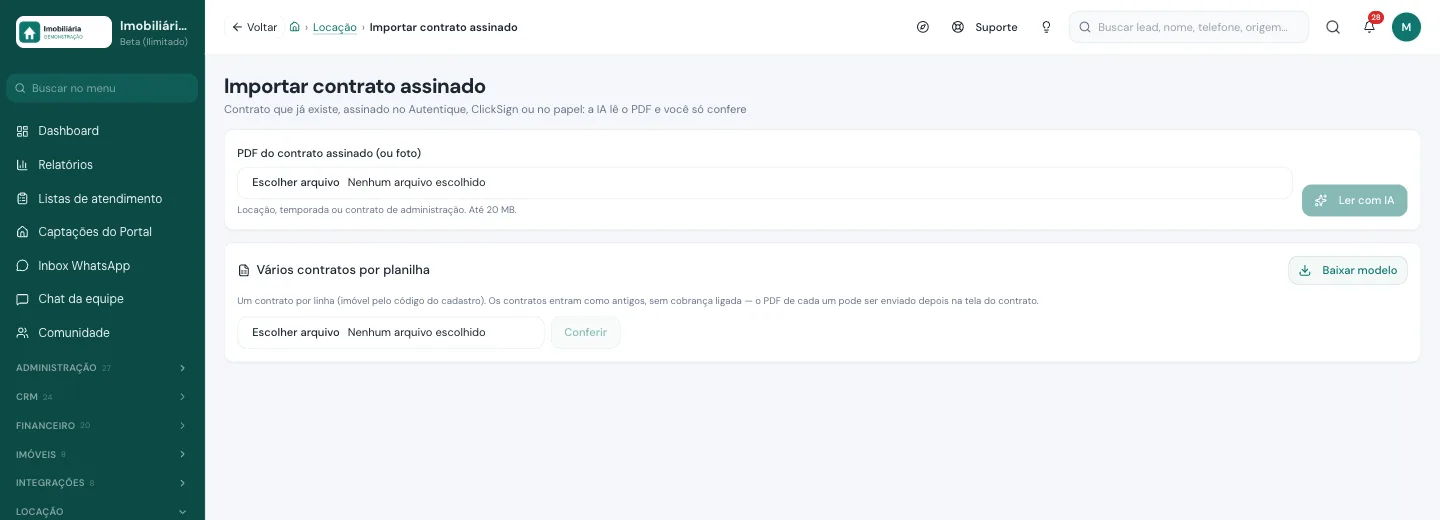Expand the IMÓVEIS section
Screen dimensions: 1440x520
102,454
